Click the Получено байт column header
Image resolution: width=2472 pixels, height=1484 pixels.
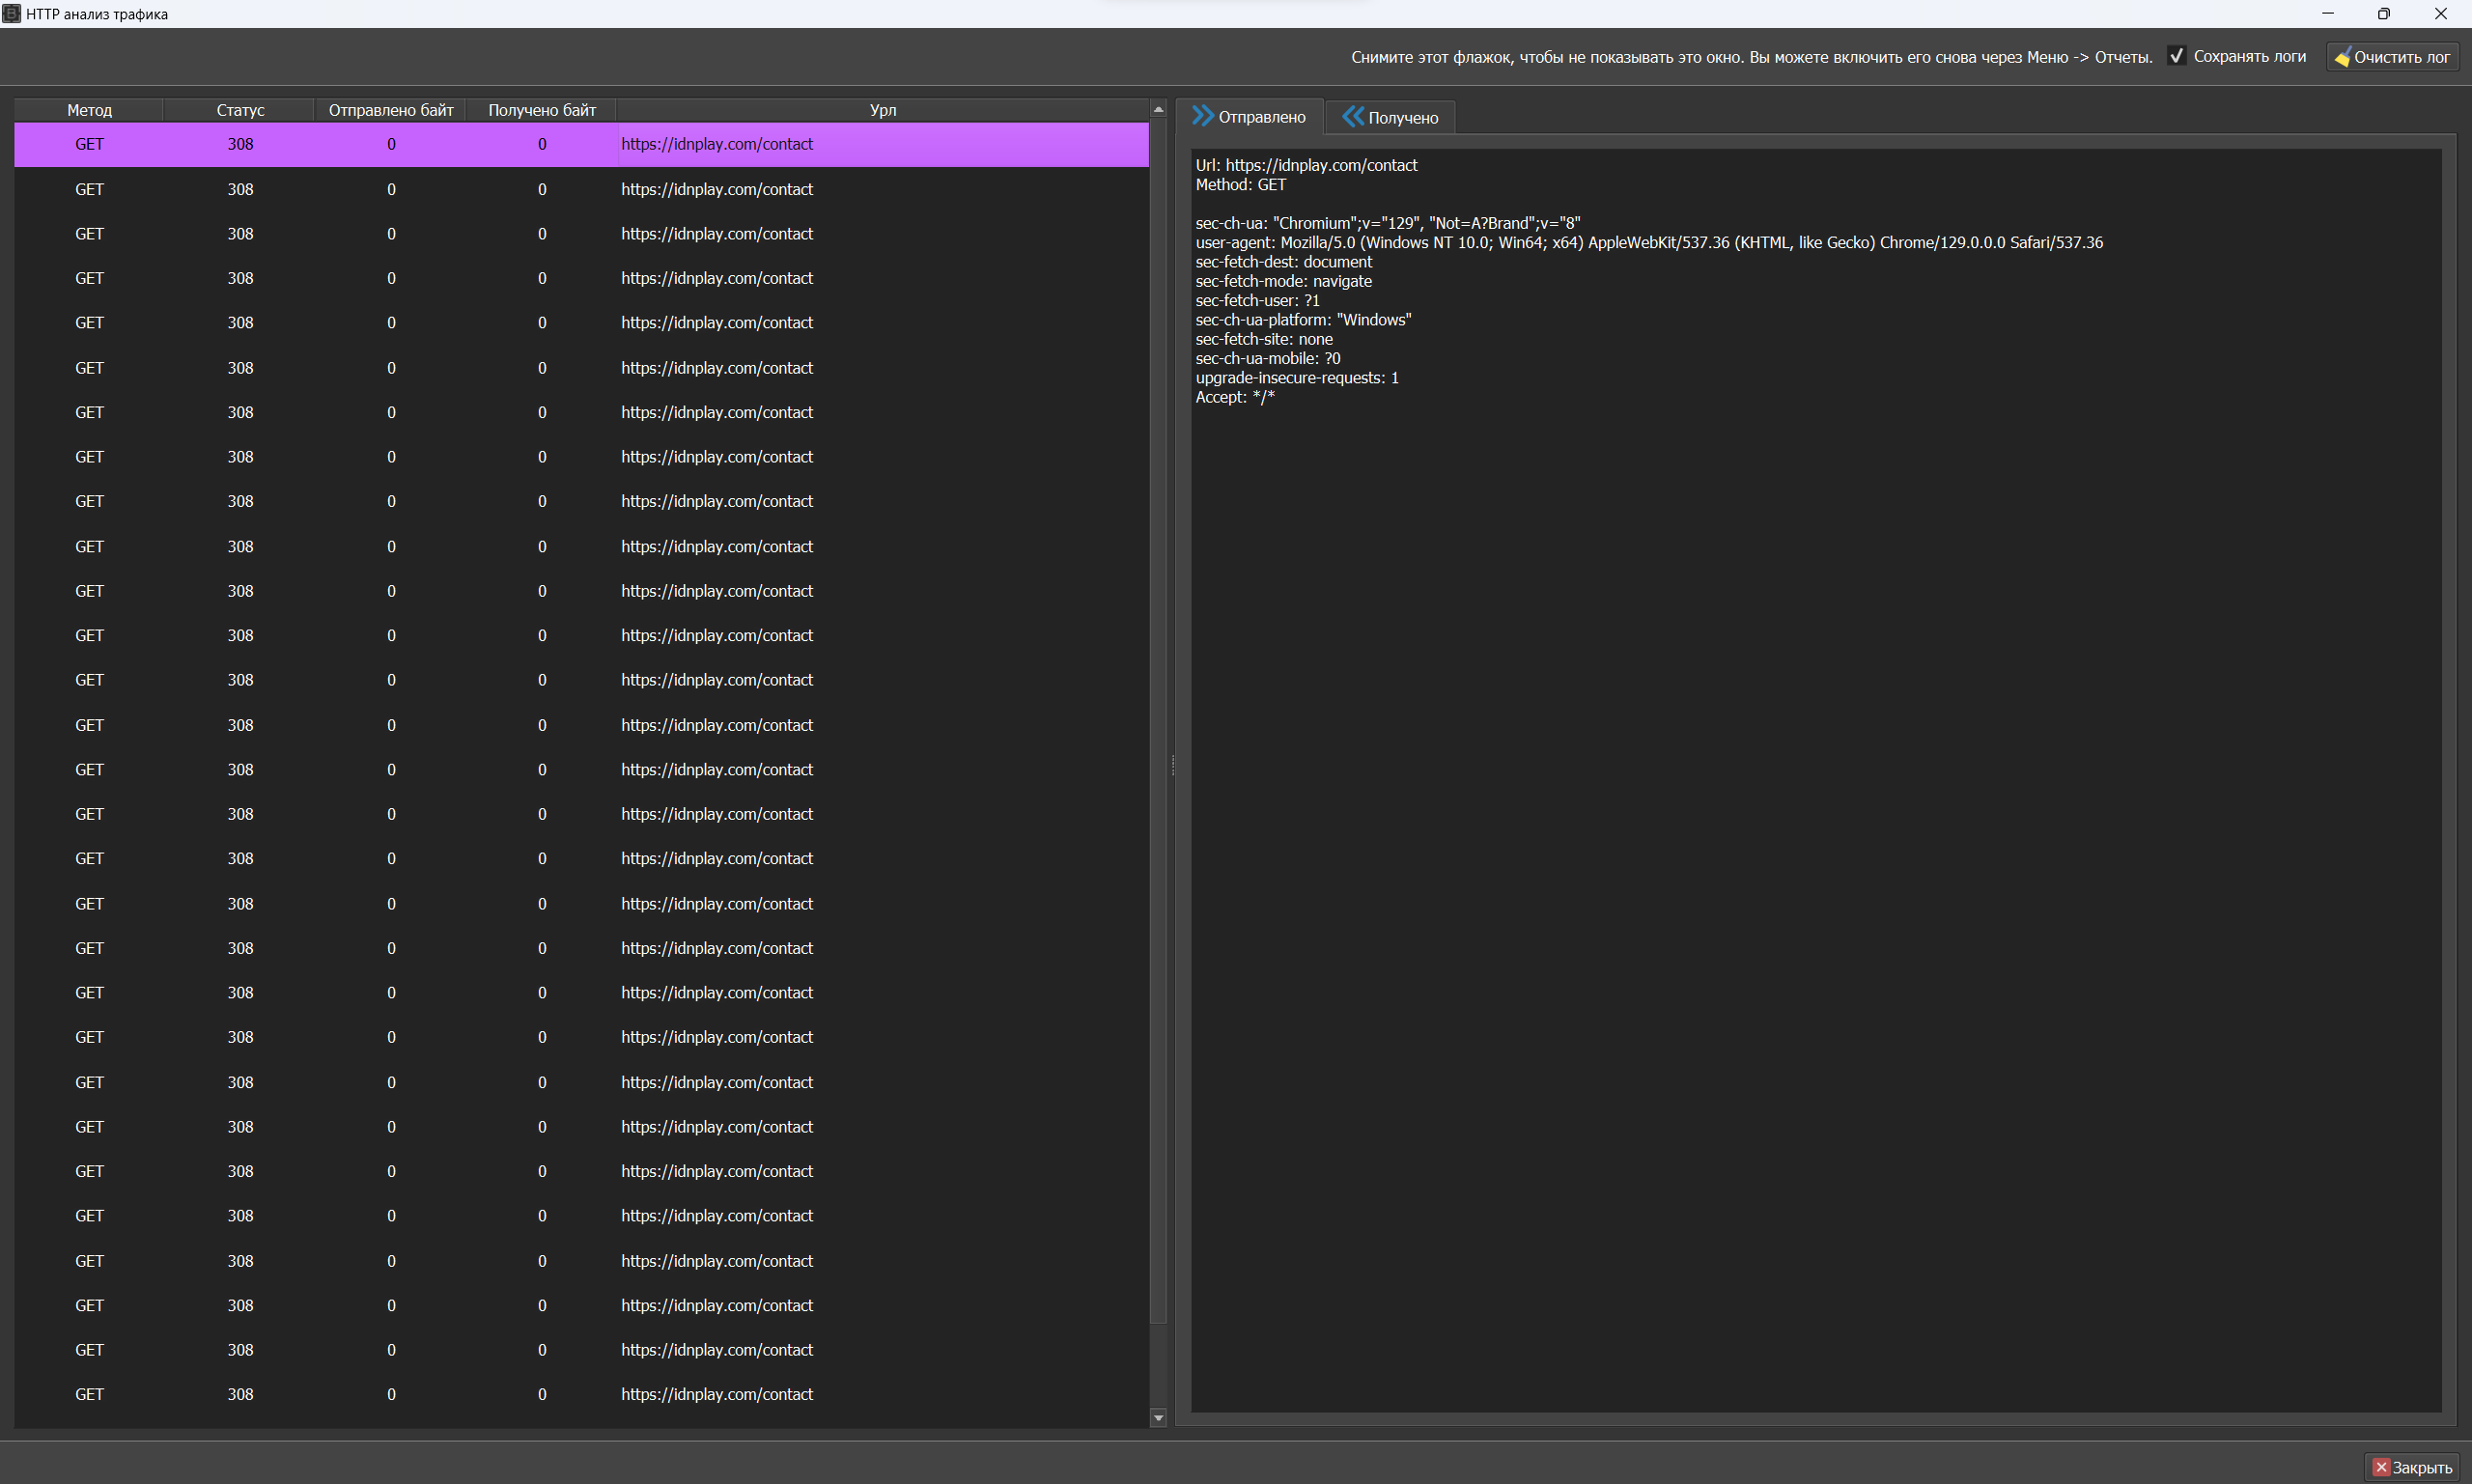click(x=541, y=110)
